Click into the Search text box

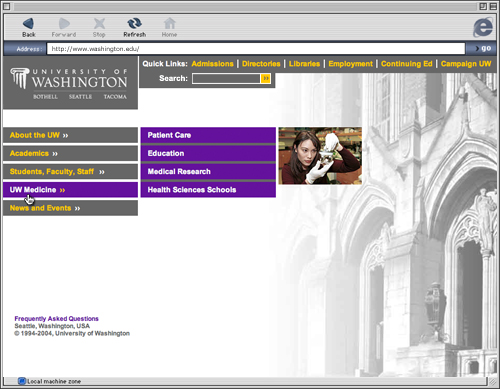point(226,78)
